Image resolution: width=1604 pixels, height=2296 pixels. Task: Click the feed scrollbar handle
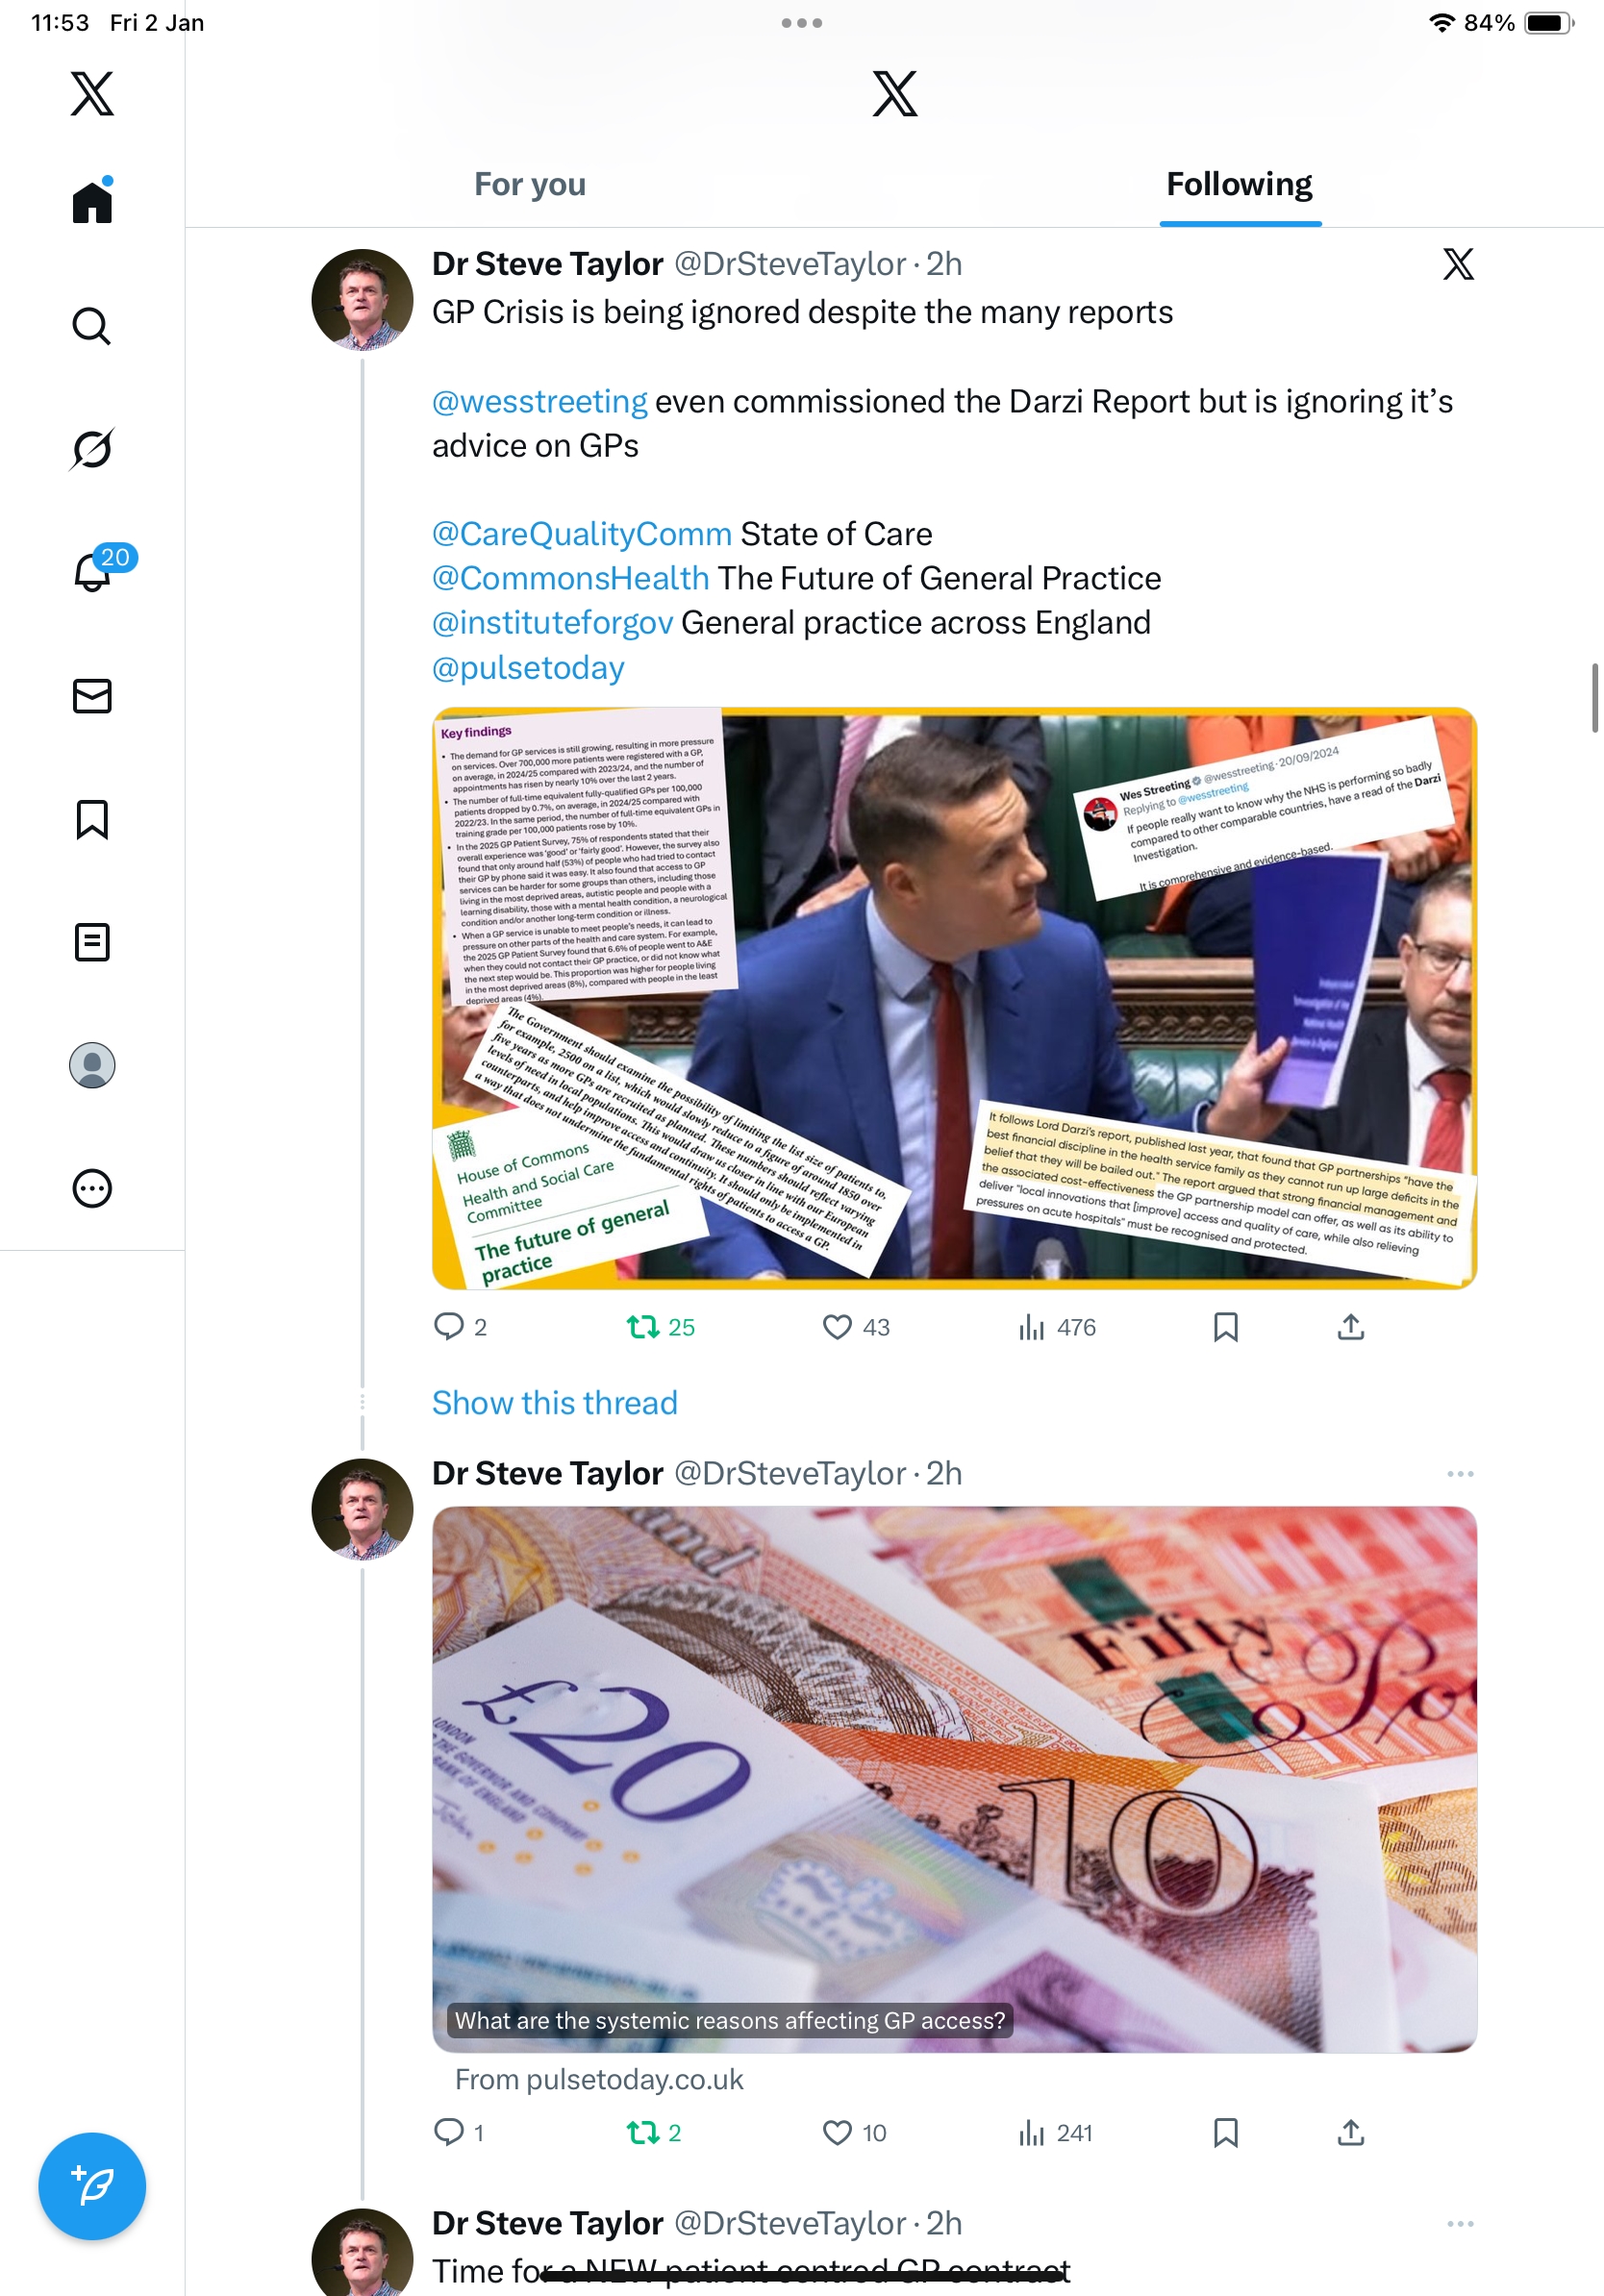pyautogui.click(x=1595, y=697)
